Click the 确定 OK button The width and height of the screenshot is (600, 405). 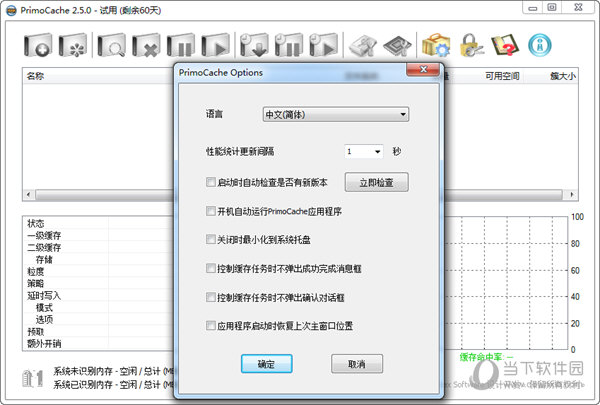pos(267,364)
